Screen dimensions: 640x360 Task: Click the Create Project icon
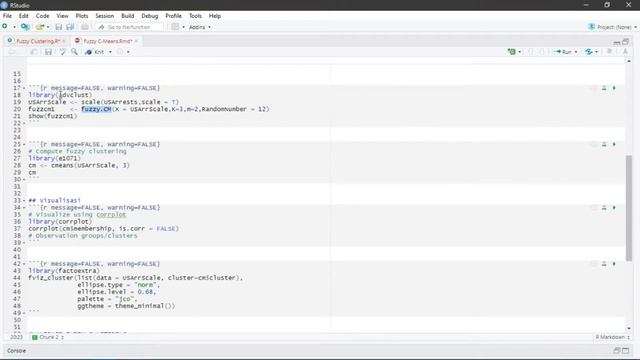(25, 27)
